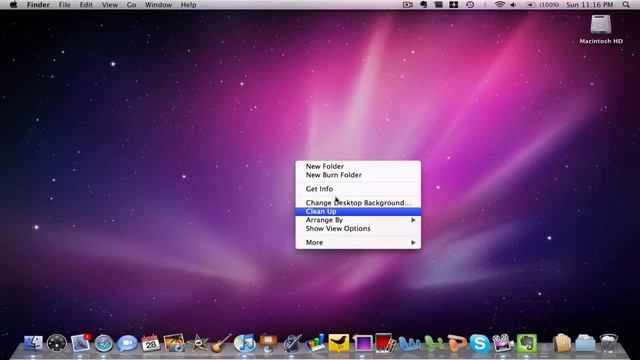Open the yellow bird Twitter app
The image size is (640, 360).
(339, 343)
